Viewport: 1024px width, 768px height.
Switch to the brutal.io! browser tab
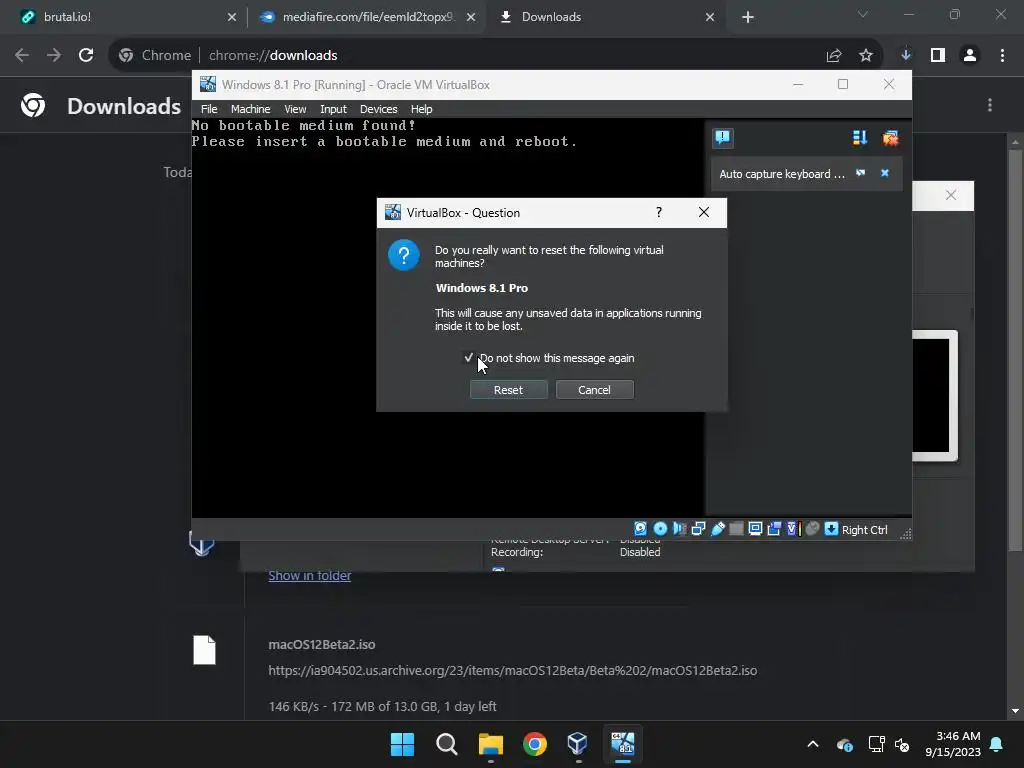[x=124, y=17]
